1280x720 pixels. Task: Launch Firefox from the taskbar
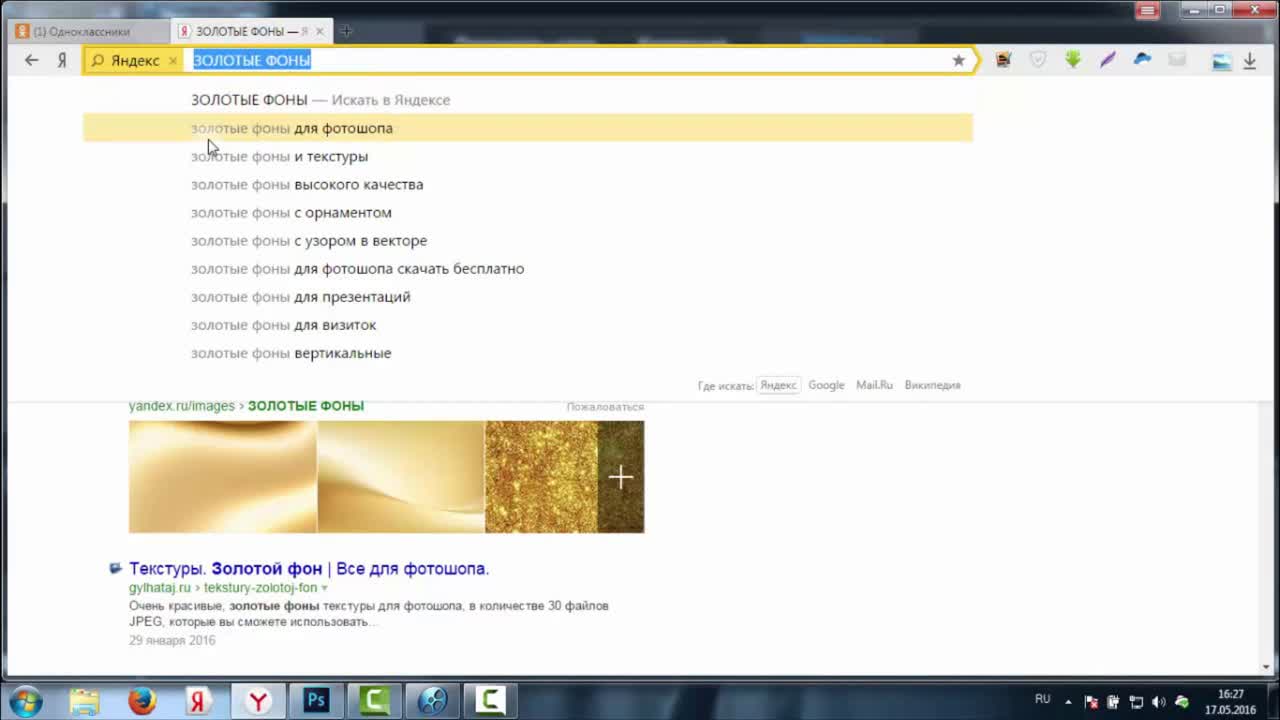pos(142,701)
